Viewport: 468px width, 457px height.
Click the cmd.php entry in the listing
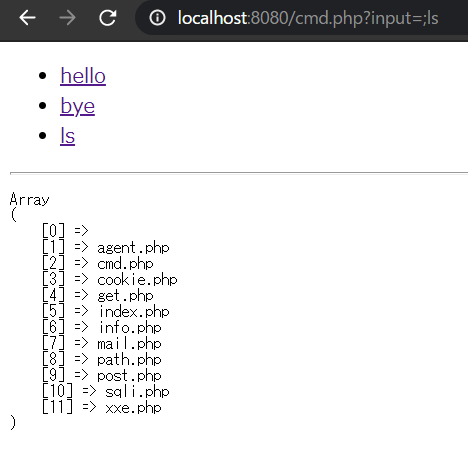(125, 264)
